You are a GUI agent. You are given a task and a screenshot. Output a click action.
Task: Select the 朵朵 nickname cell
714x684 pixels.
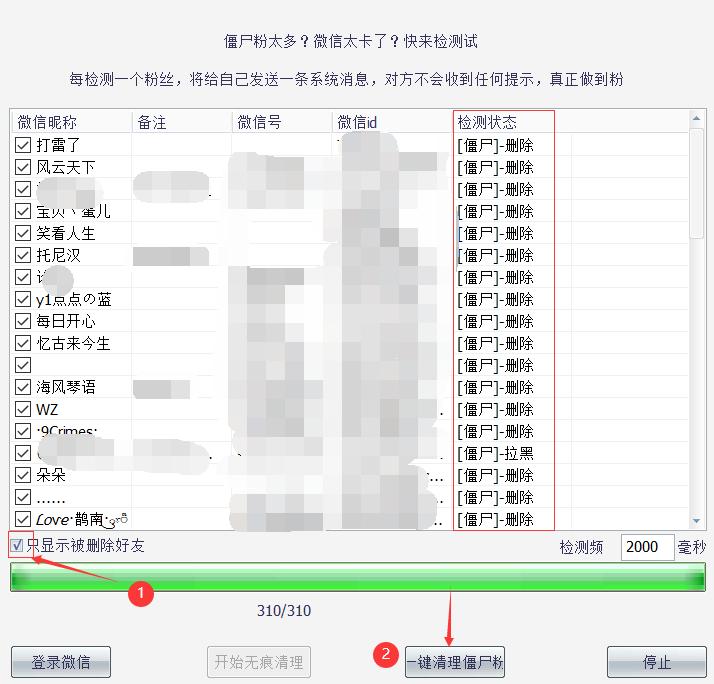[51, 475]
